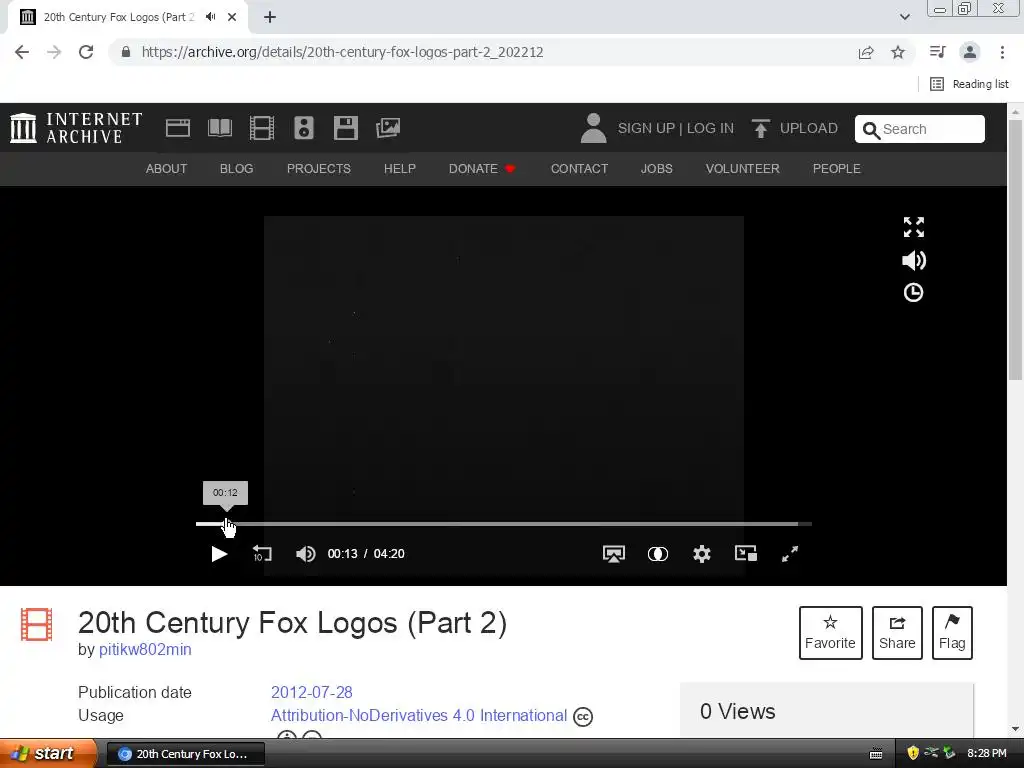The width and height of the screenshot is (1024, 768).
Task: Toggle the player's two-overlapping-circles icon
Action: (658, 554)
